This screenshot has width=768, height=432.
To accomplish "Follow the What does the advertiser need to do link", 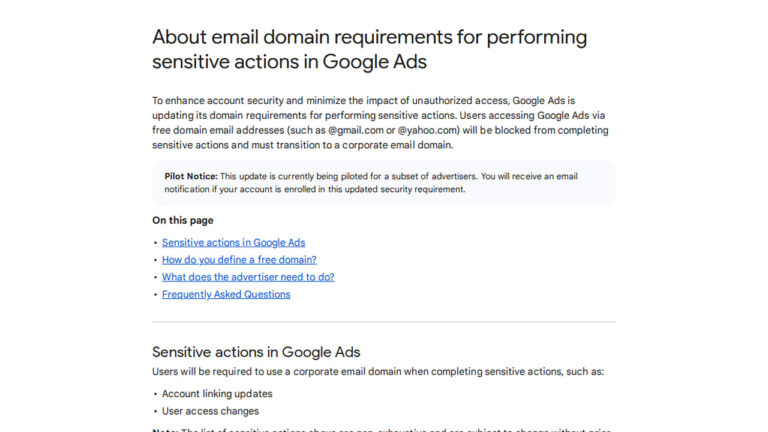I will click(248, 277).
